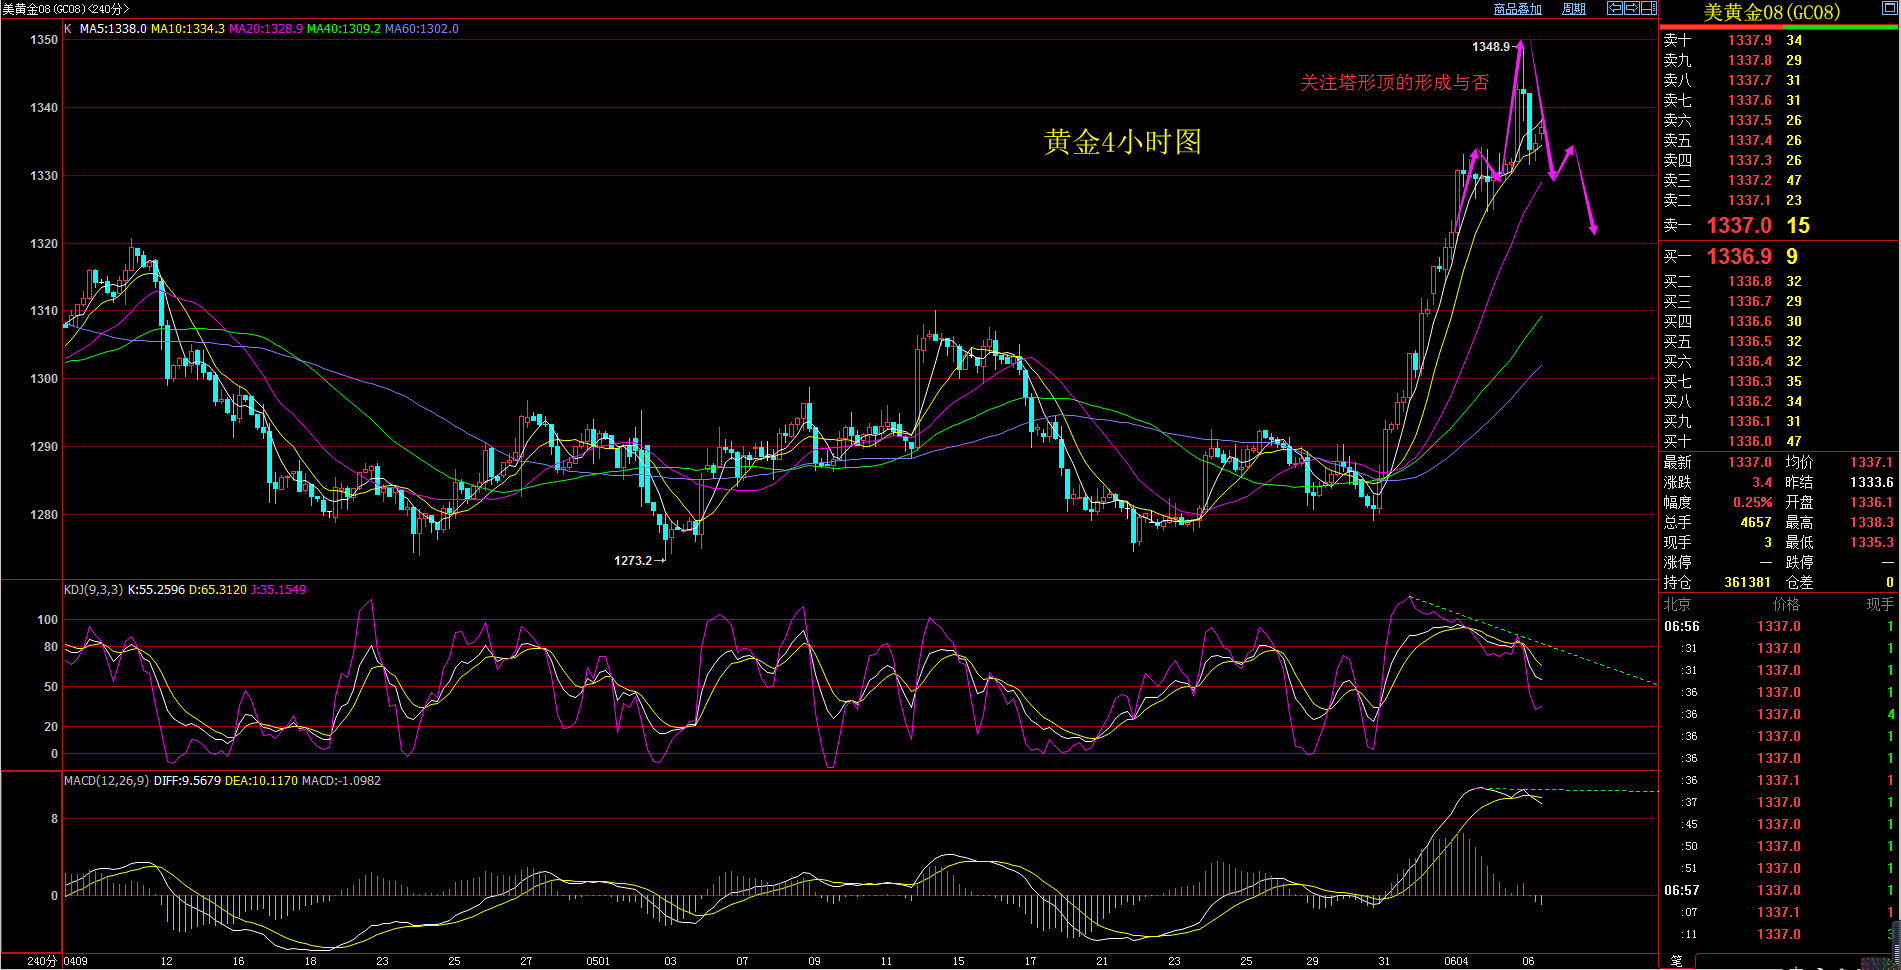Click the MA10:1334.3 indicator label
Viewport: 1901px width, 970px height.
click(188, 29)
